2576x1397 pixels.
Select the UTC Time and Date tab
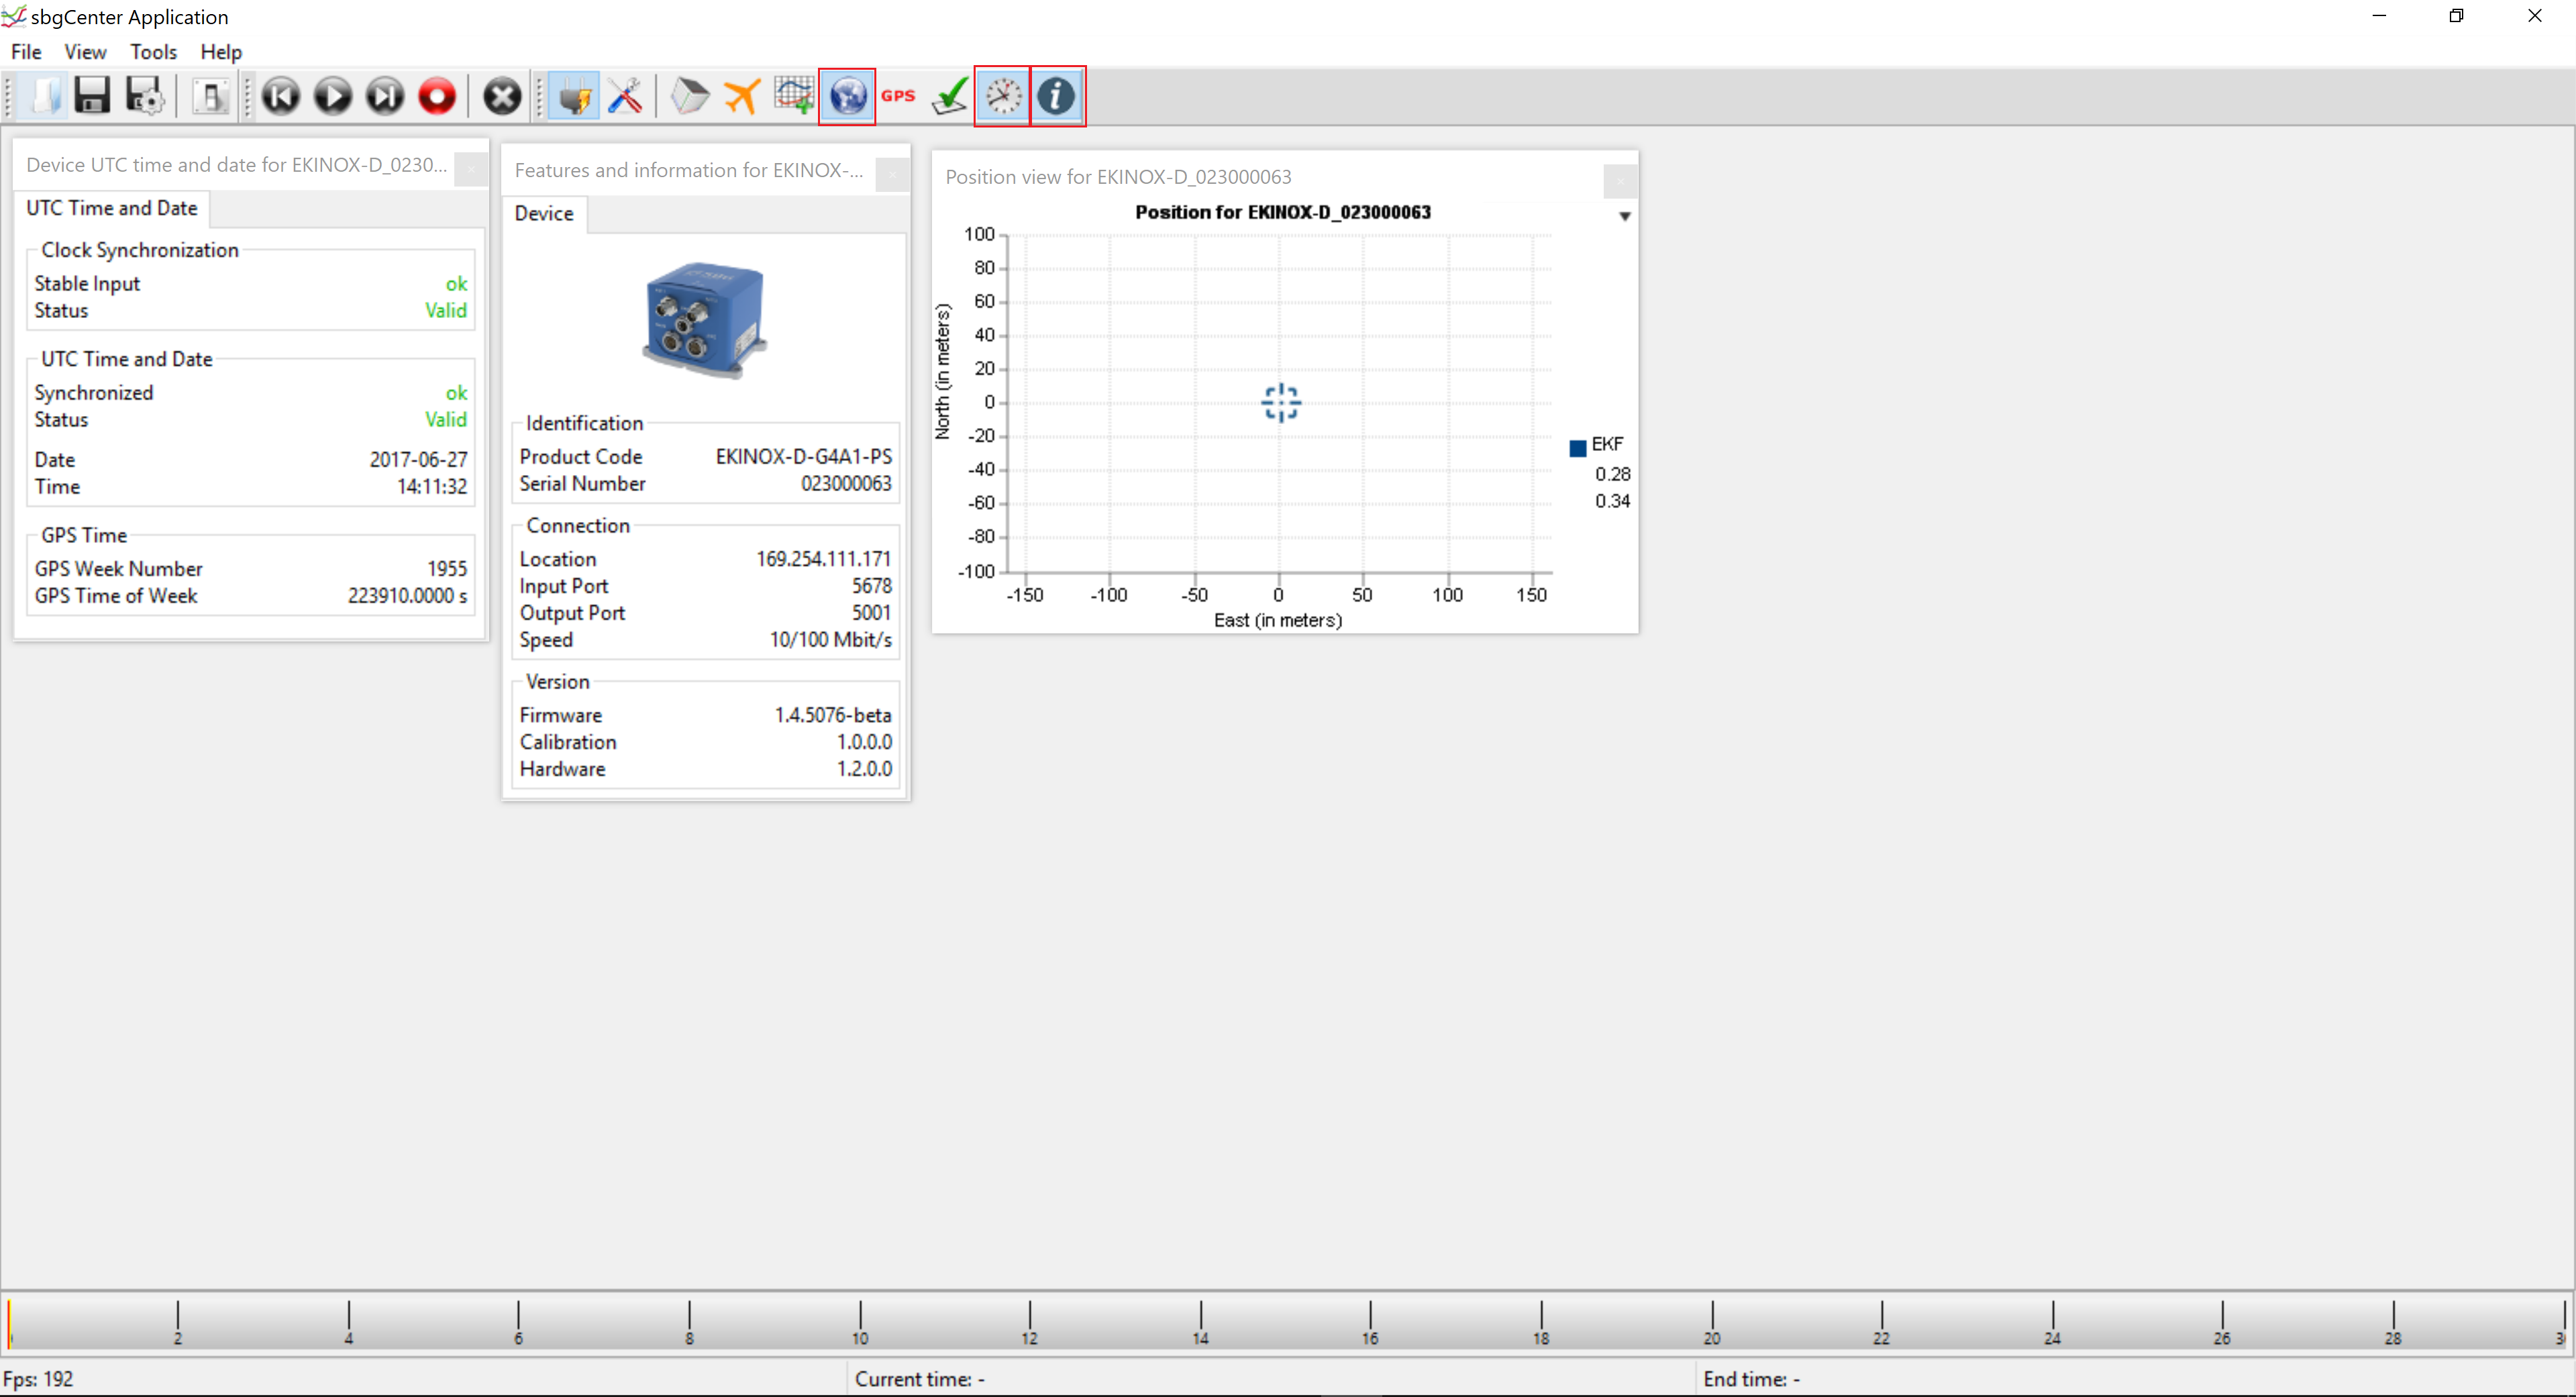[x=112, y=208]
